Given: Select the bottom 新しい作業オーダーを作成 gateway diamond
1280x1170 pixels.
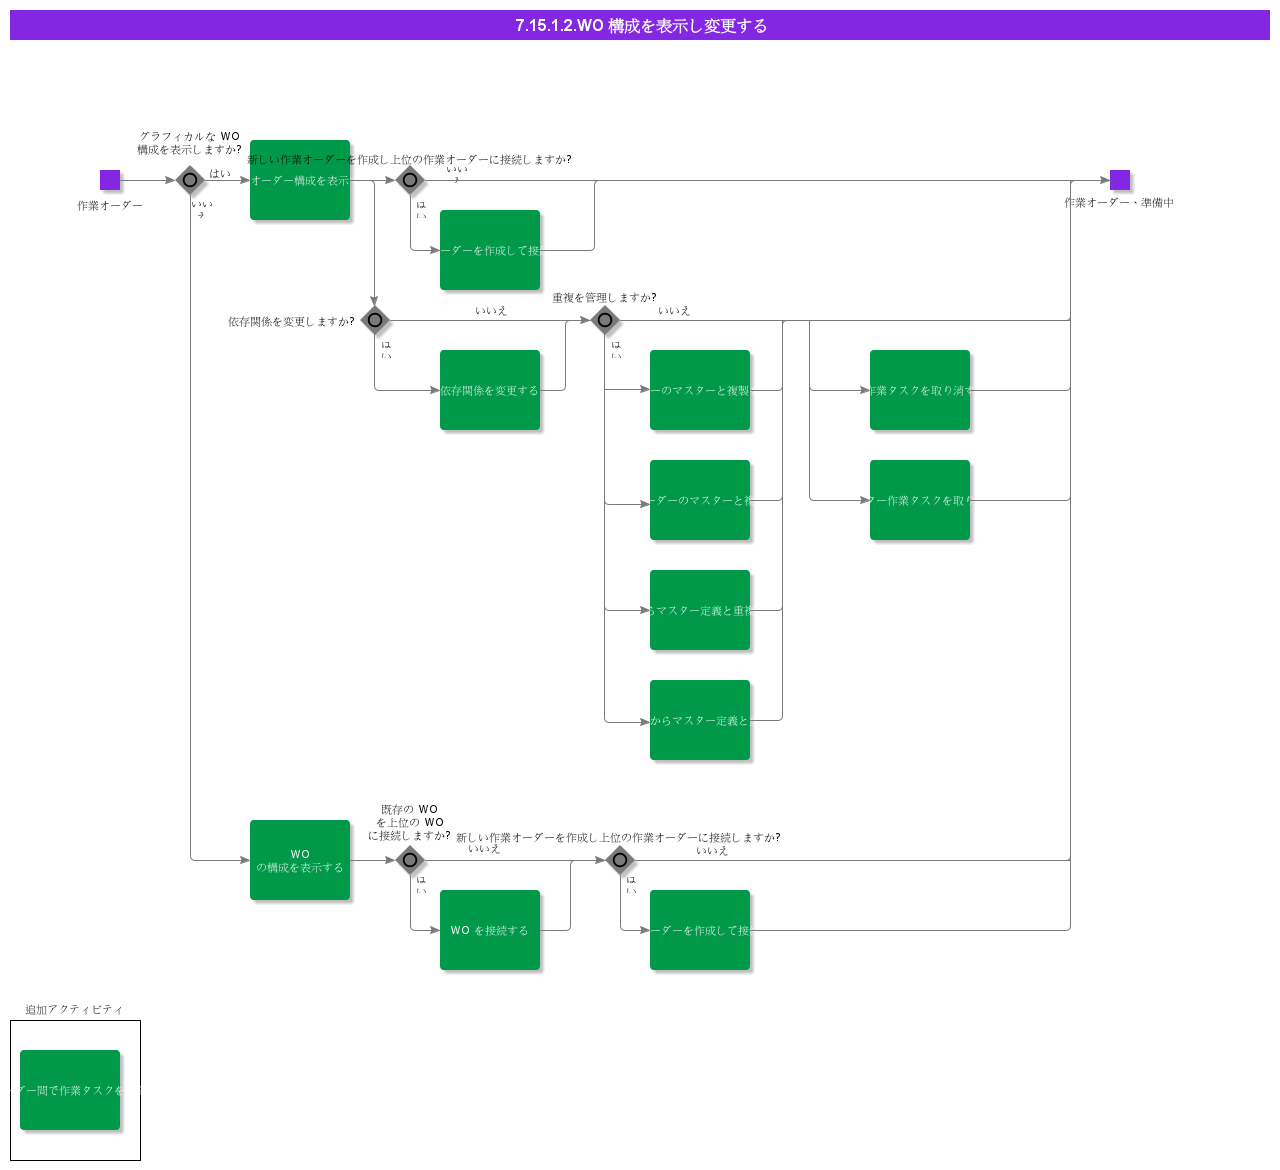Looking at the screenshot, I should coord(620,860).
